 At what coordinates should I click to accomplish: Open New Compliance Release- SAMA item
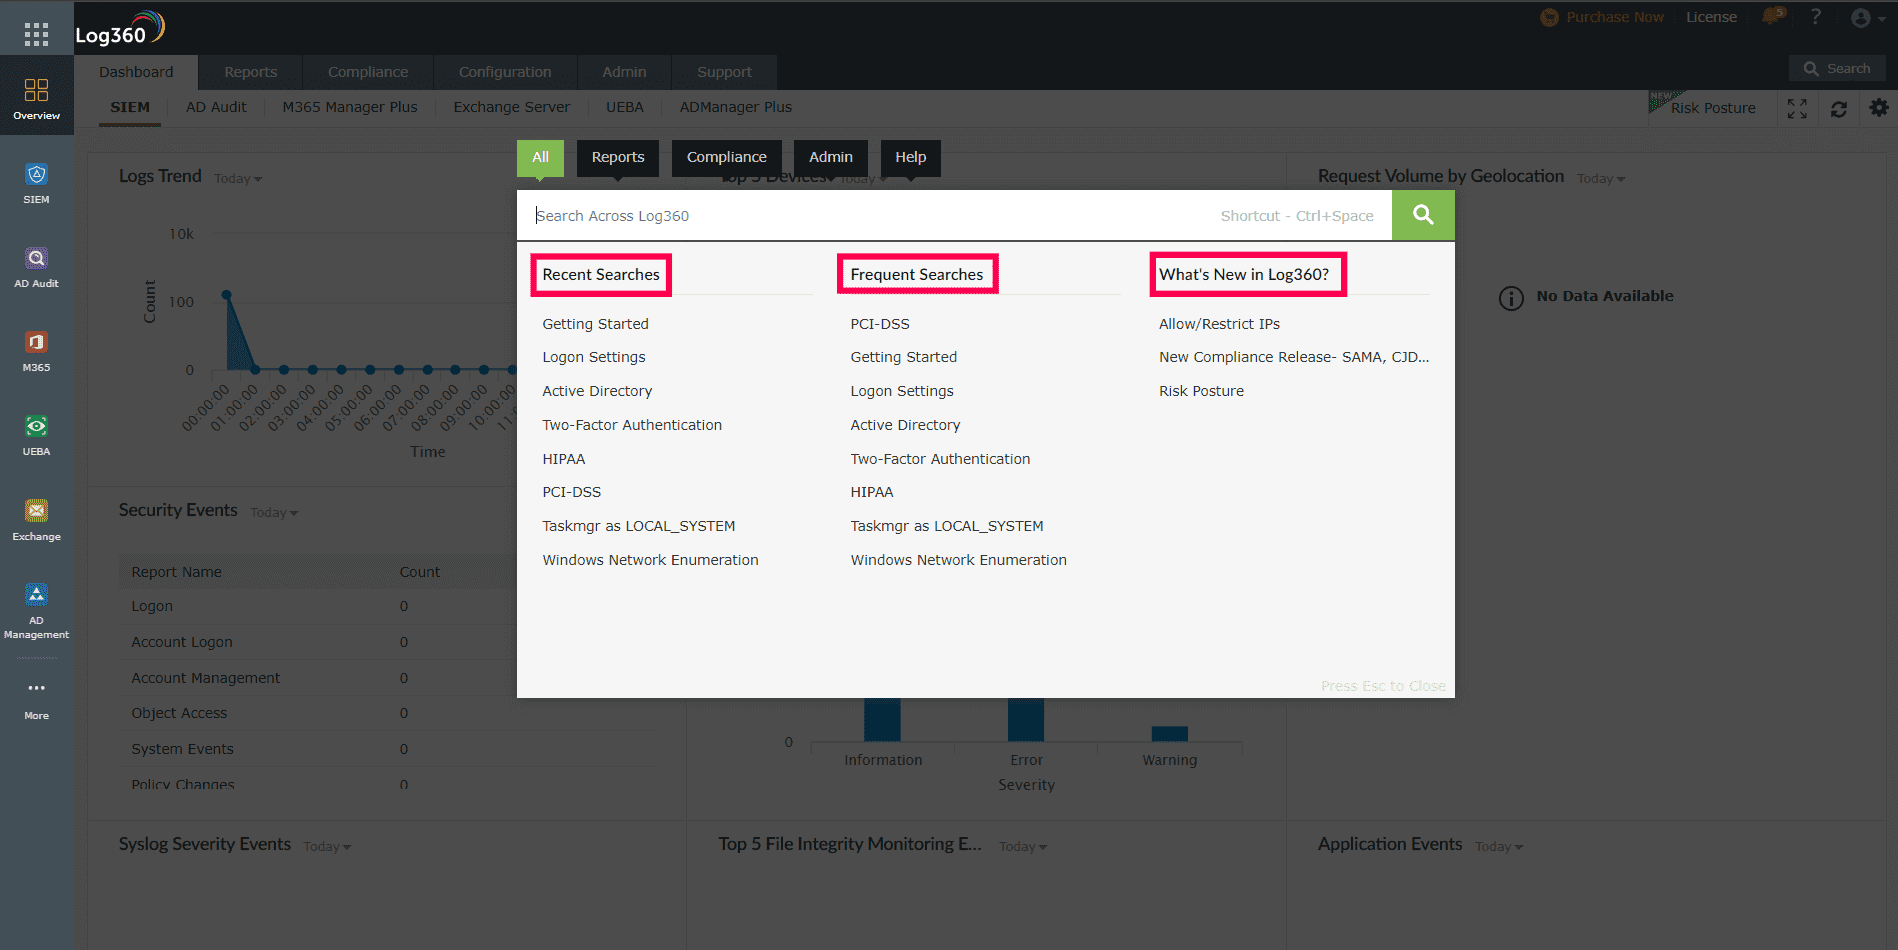click(x=1294, y=357)
